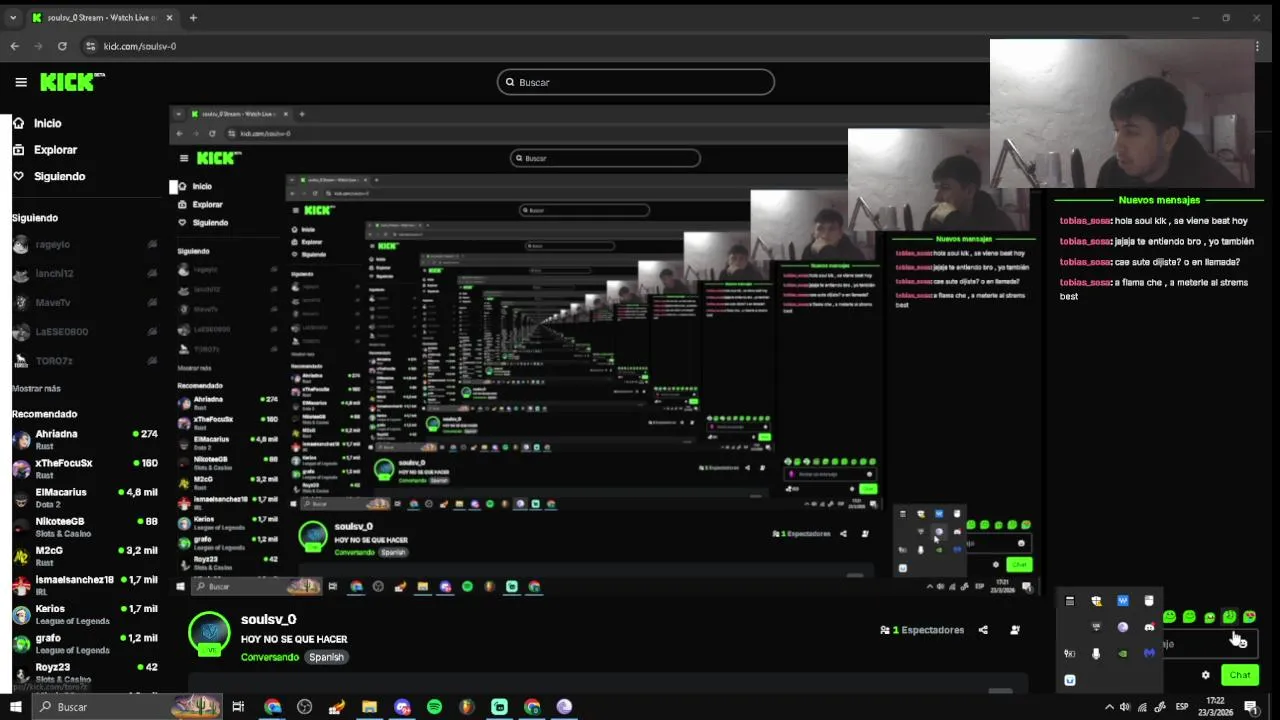Open the emoji picker in chat input

click(1242, 643)
